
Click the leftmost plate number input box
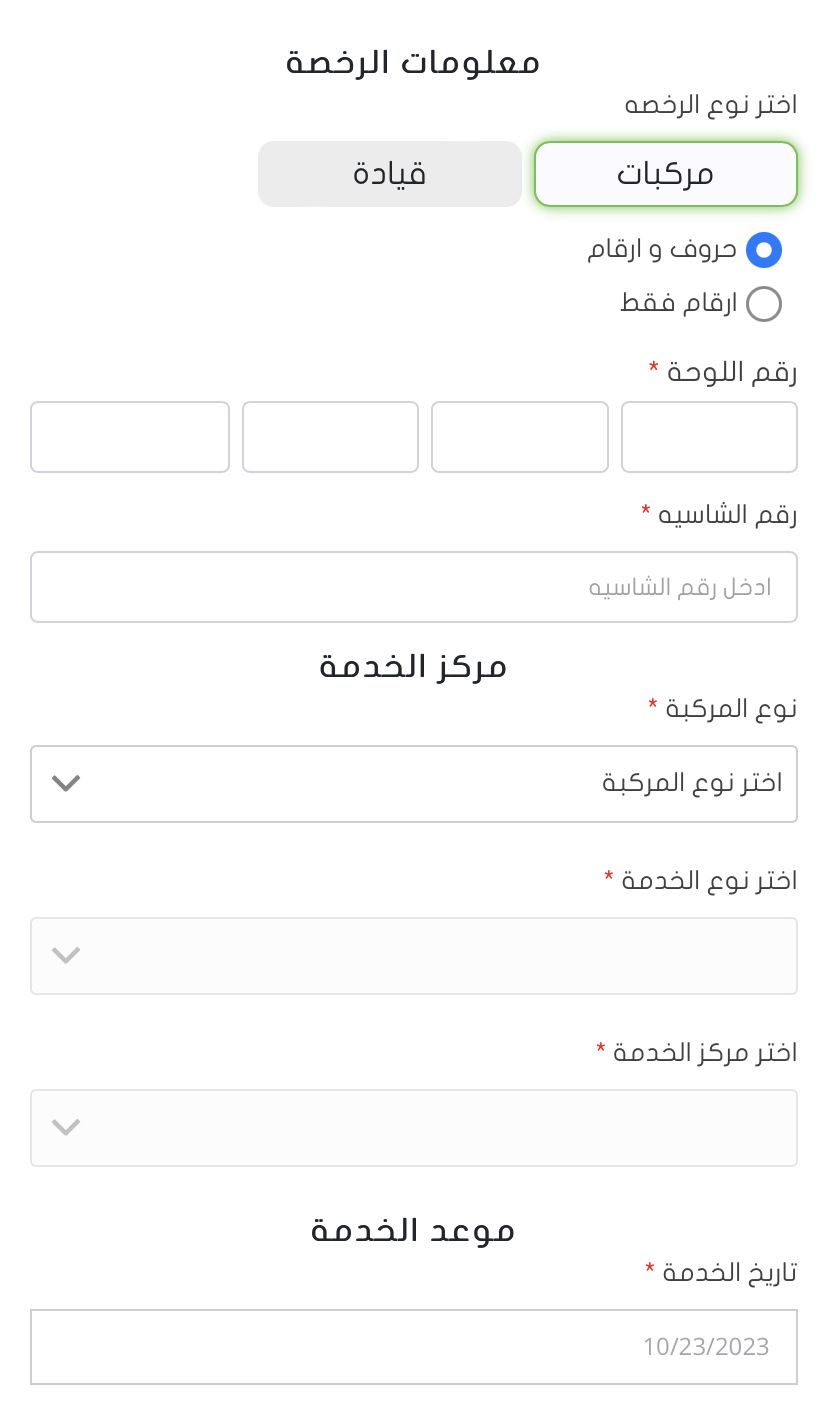click(x=130, y=437)
